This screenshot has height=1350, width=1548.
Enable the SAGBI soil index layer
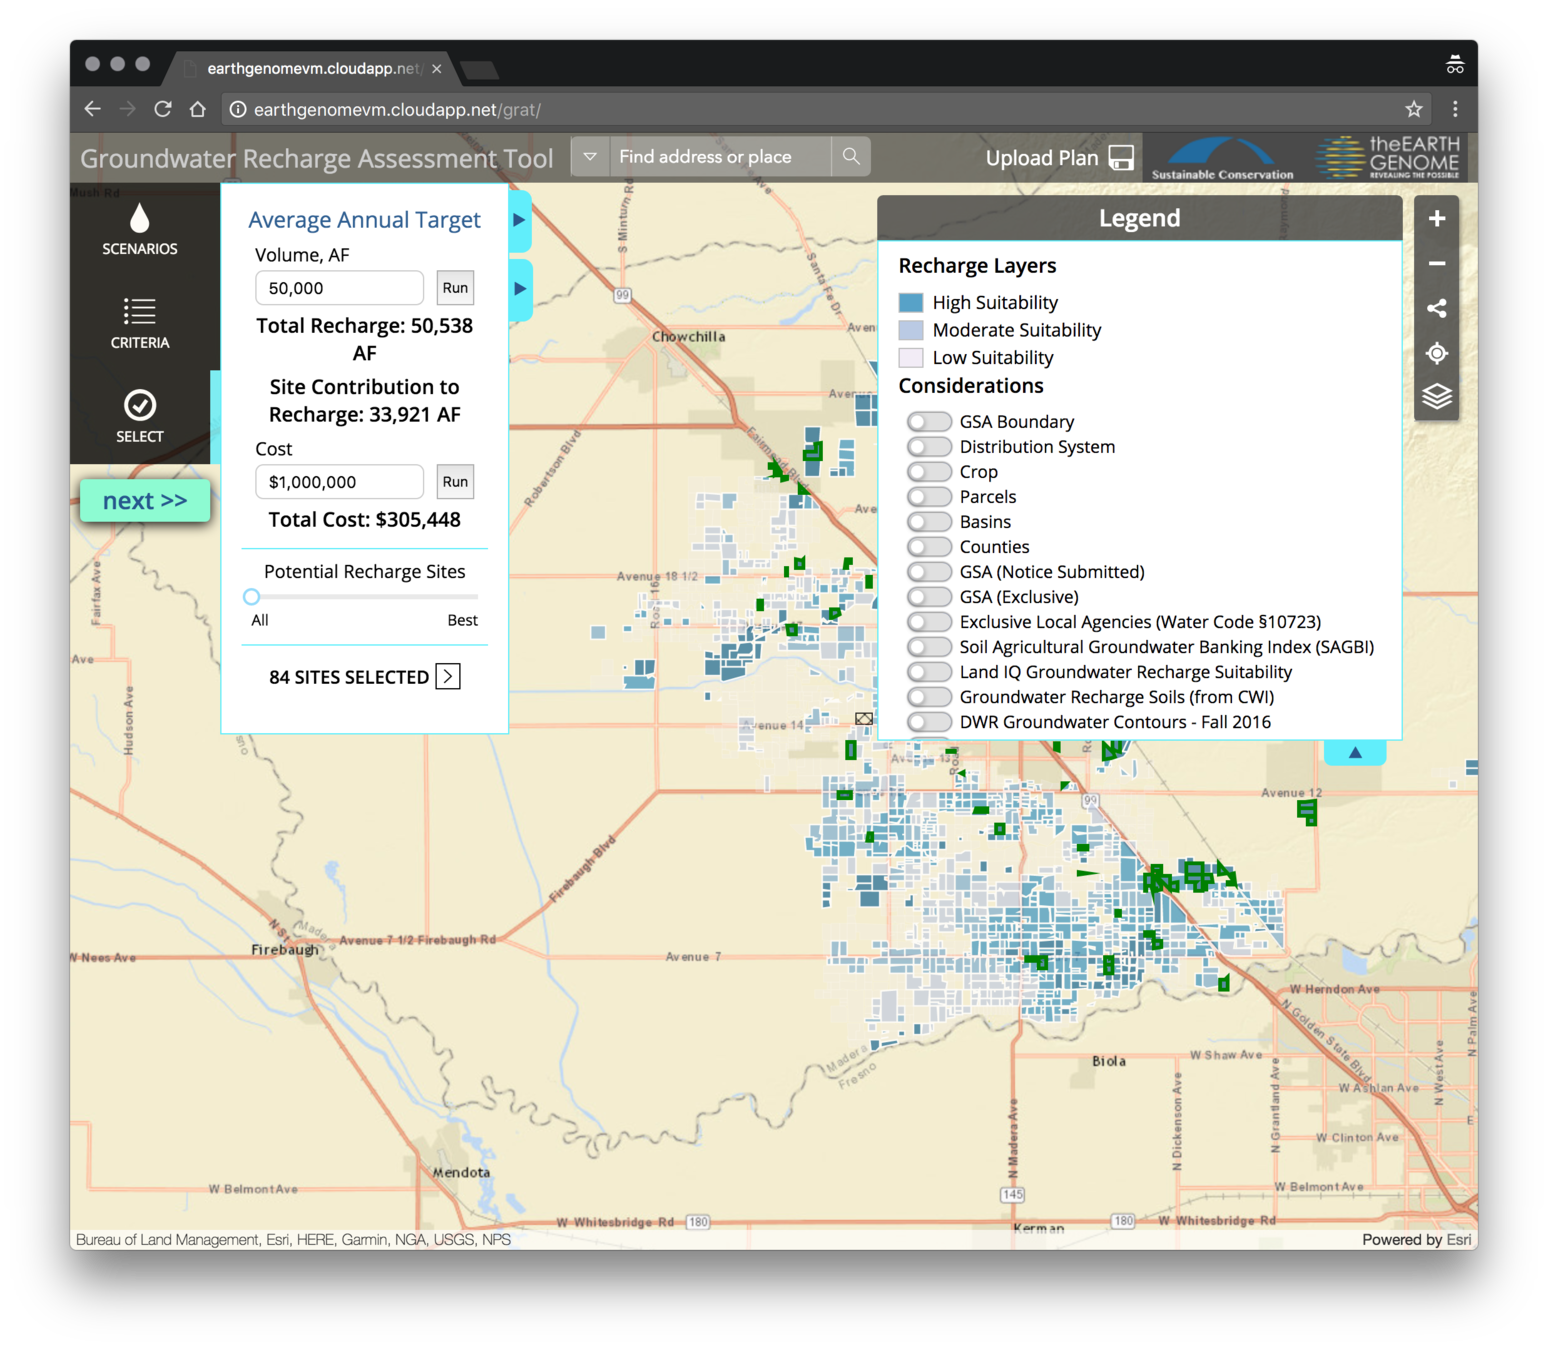pos(929,647)
